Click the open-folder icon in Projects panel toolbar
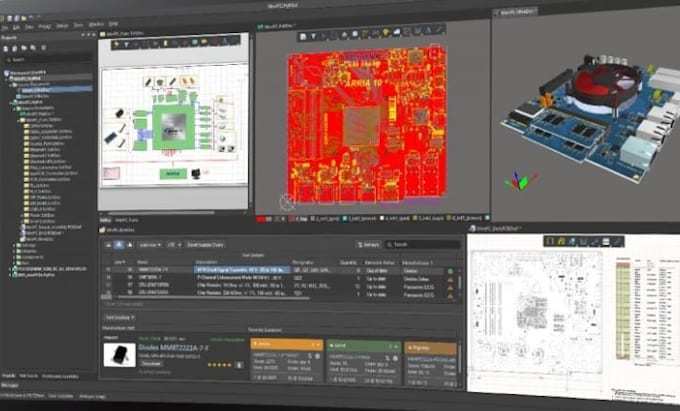The image size is (680, 411). (24, 48)
